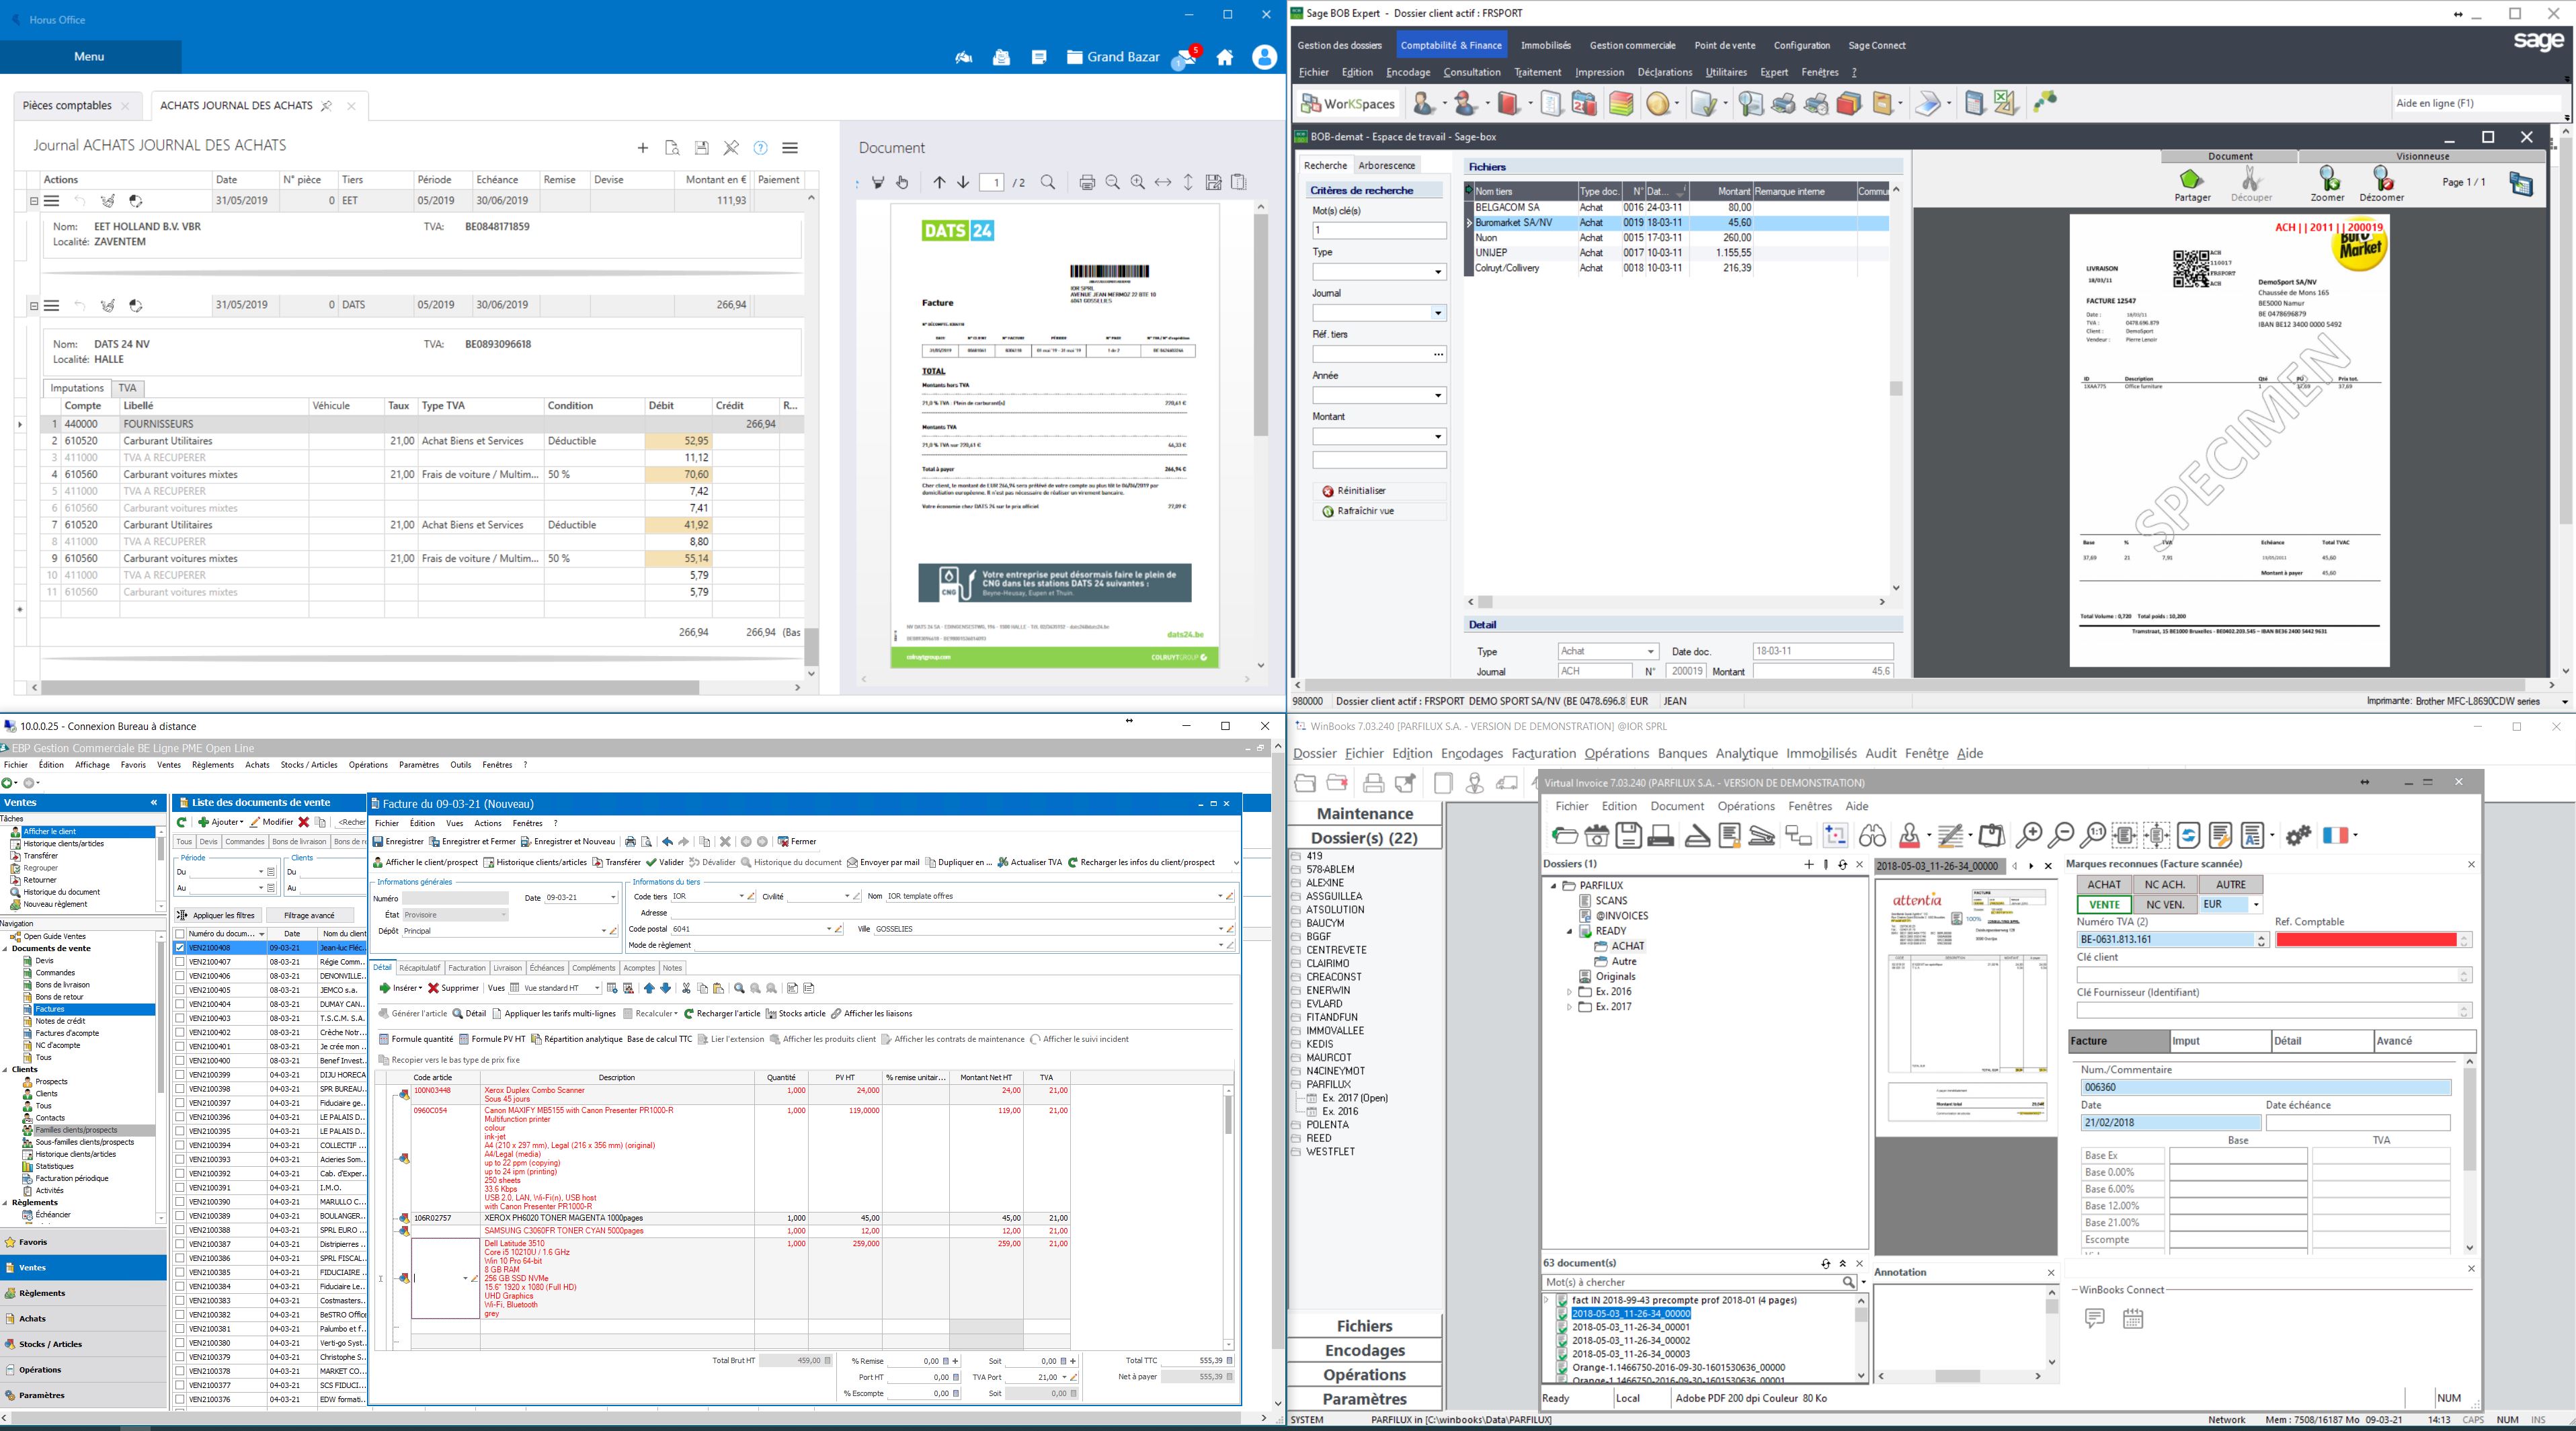The height and width of the screenshot is (1431, 2576).
Task: Open the Année dropdown in Sage search criteria
Action: (1438, 396)
